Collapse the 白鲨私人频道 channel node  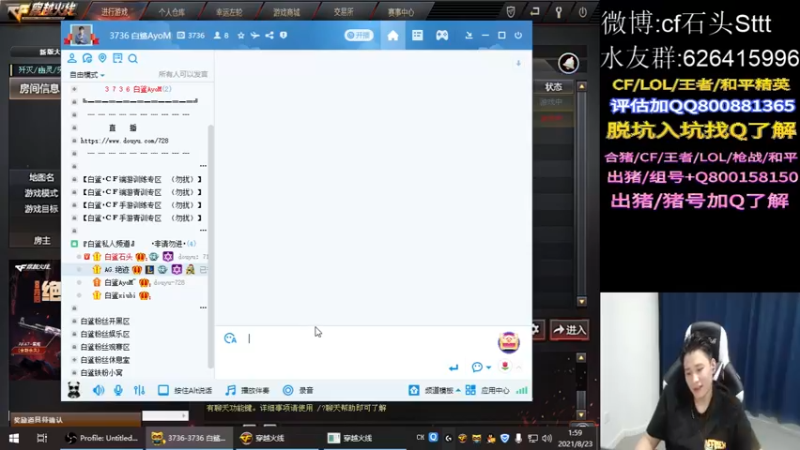(x=74, y=244)
